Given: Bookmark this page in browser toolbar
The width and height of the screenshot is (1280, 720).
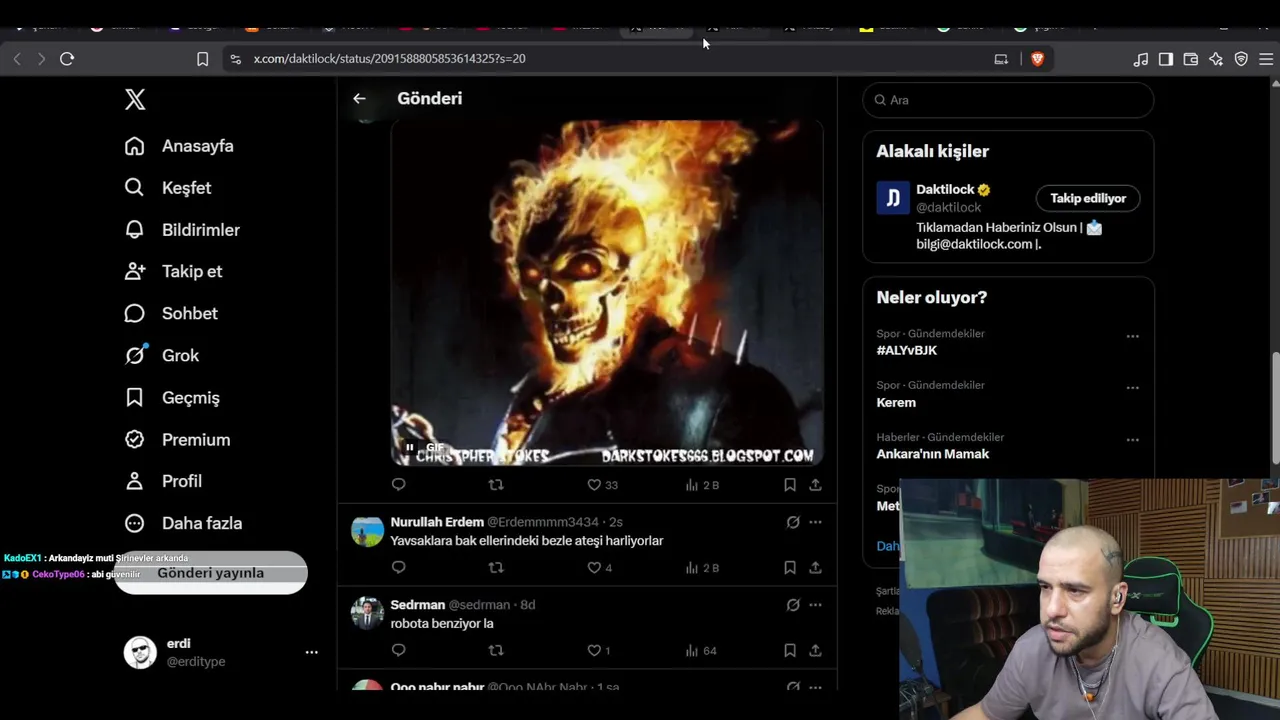Looking at the screenshot, I should pyautogui.click(x=202, y=59).
